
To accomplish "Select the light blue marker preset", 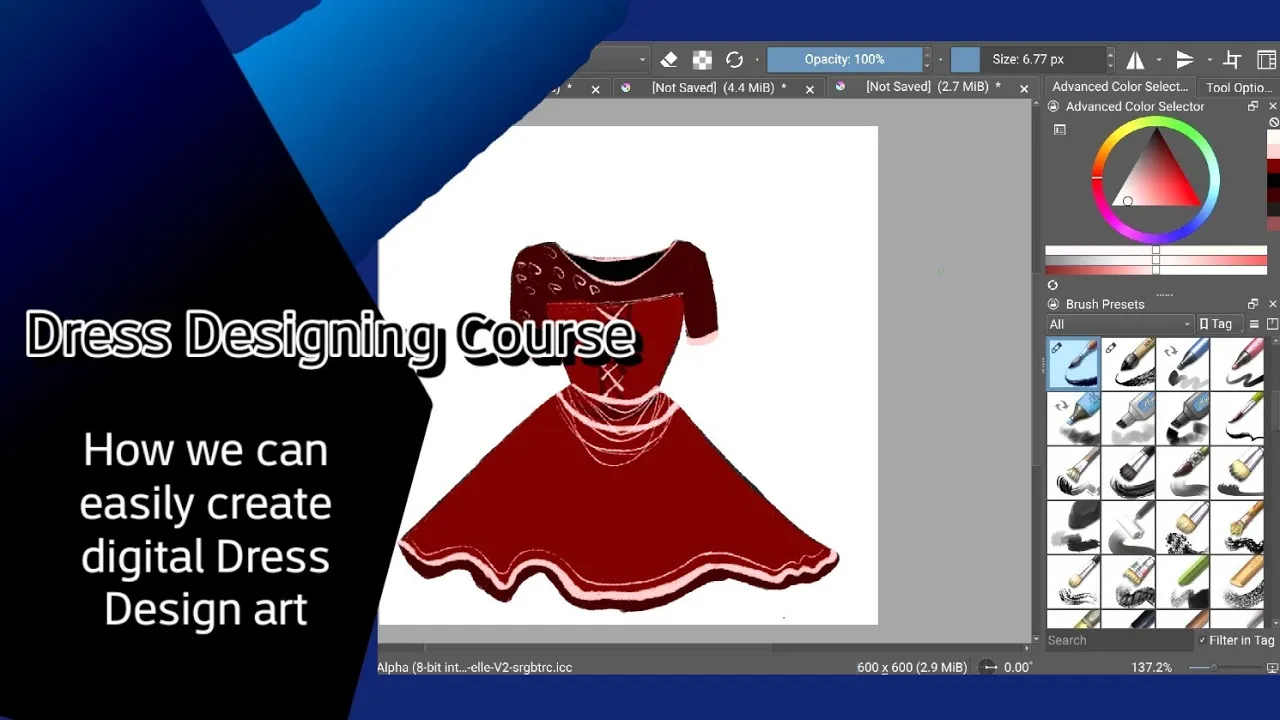I will coord(1073,418).
